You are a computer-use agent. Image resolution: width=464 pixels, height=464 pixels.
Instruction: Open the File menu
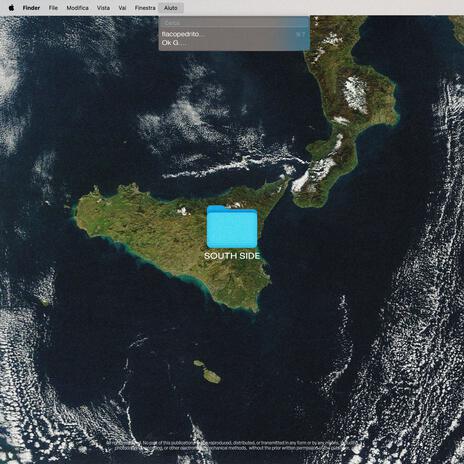[53, 8]
